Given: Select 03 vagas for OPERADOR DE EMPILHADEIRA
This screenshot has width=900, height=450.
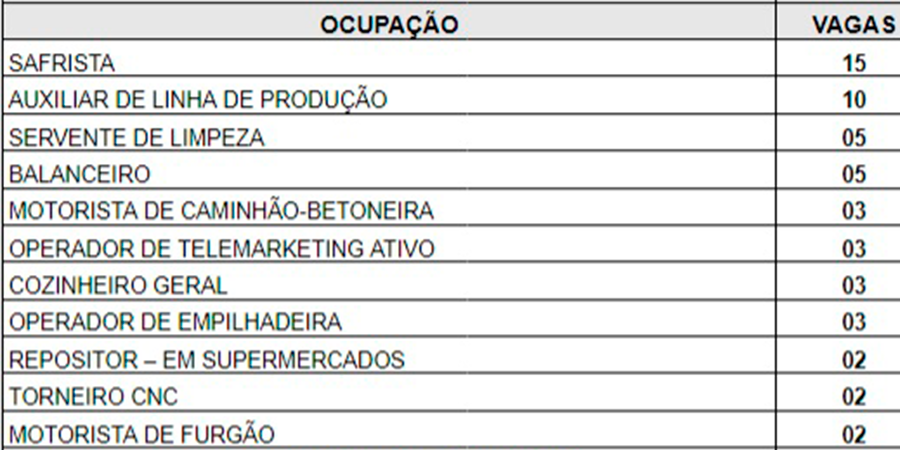Looking at the screenshot, I should coord(854,321).
